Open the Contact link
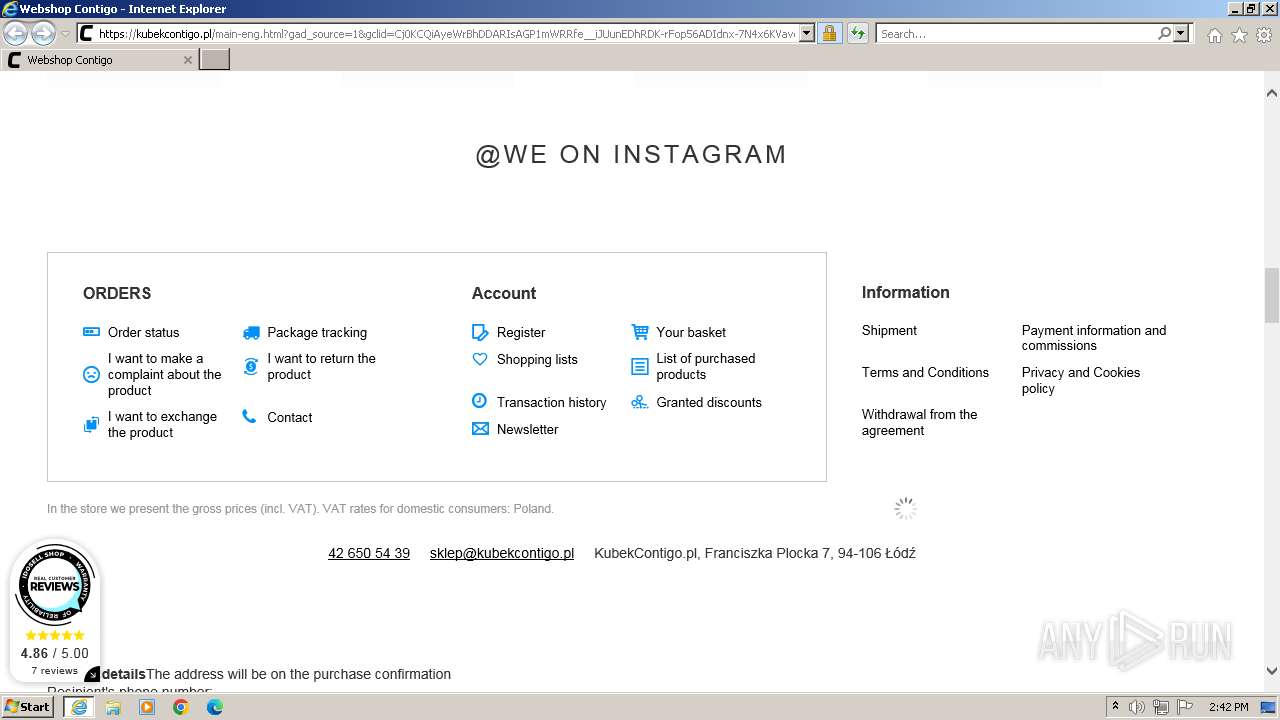The image size is (1280, 720). (x=290, y=417)
